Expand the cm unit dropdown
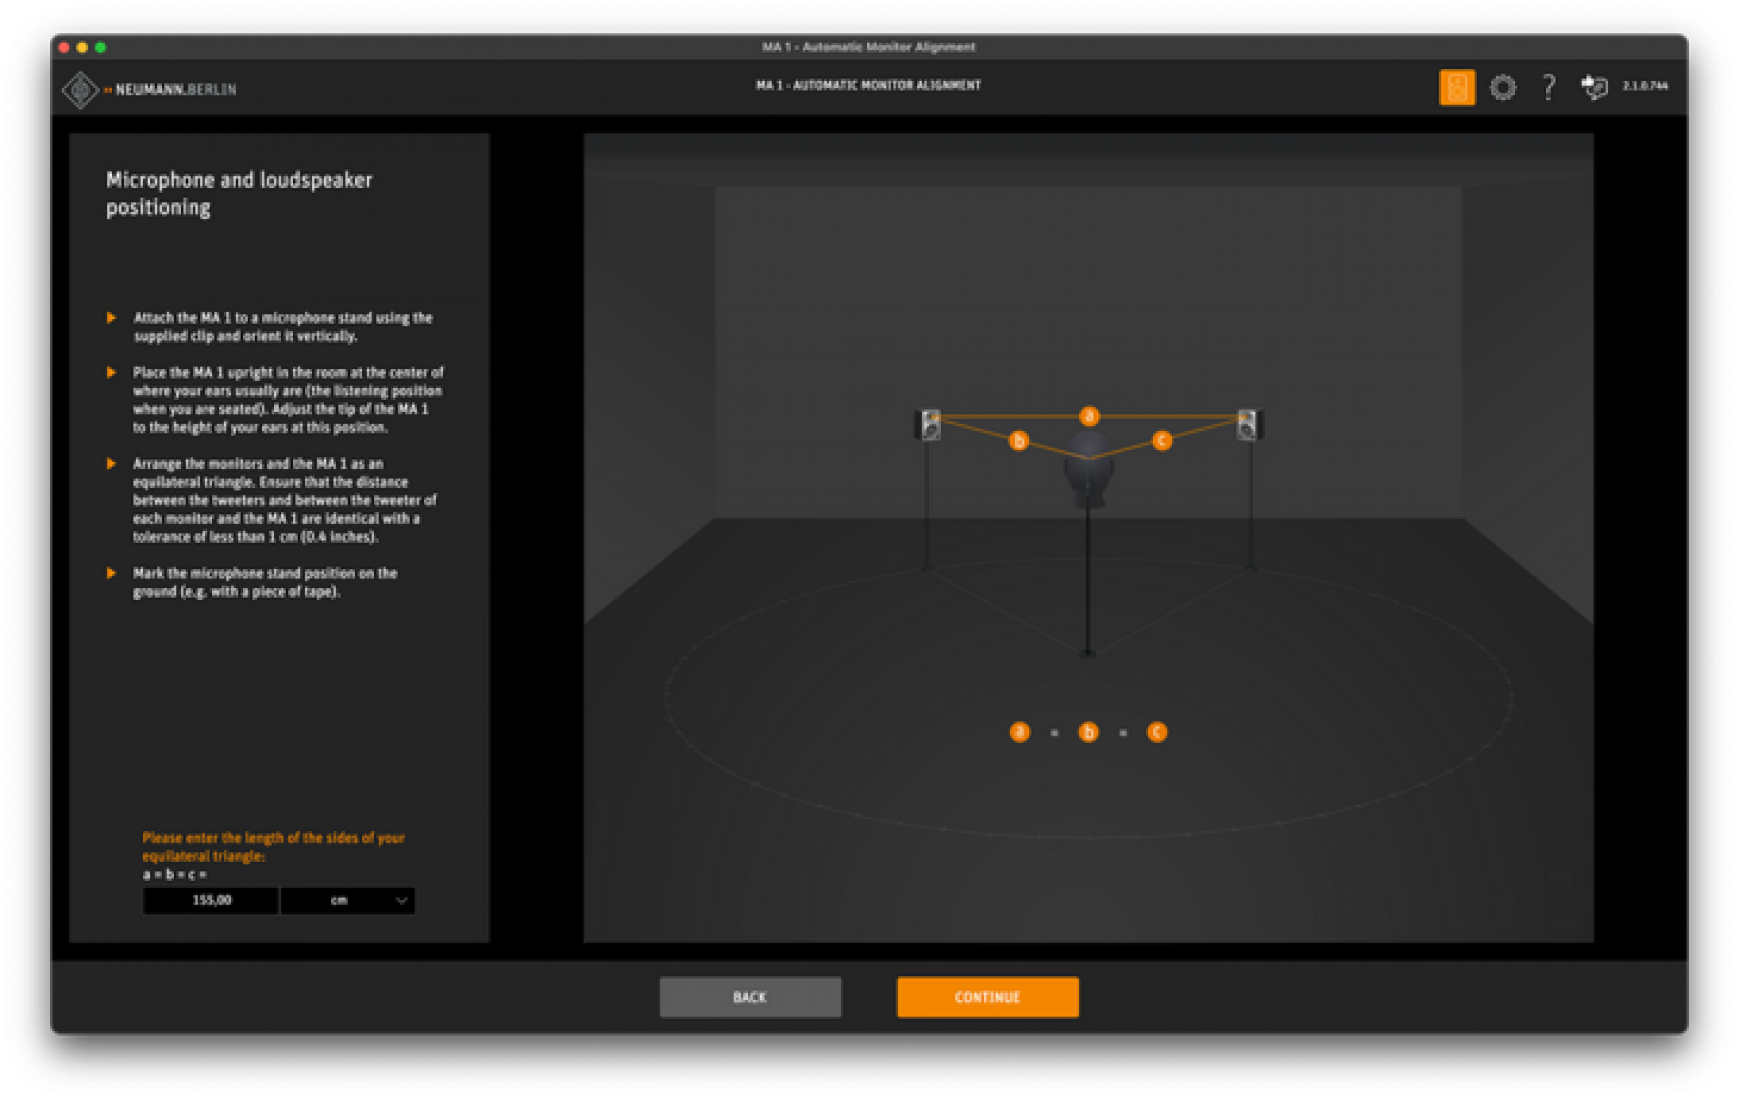1739x1100 pixels. (x=348, y=900)
